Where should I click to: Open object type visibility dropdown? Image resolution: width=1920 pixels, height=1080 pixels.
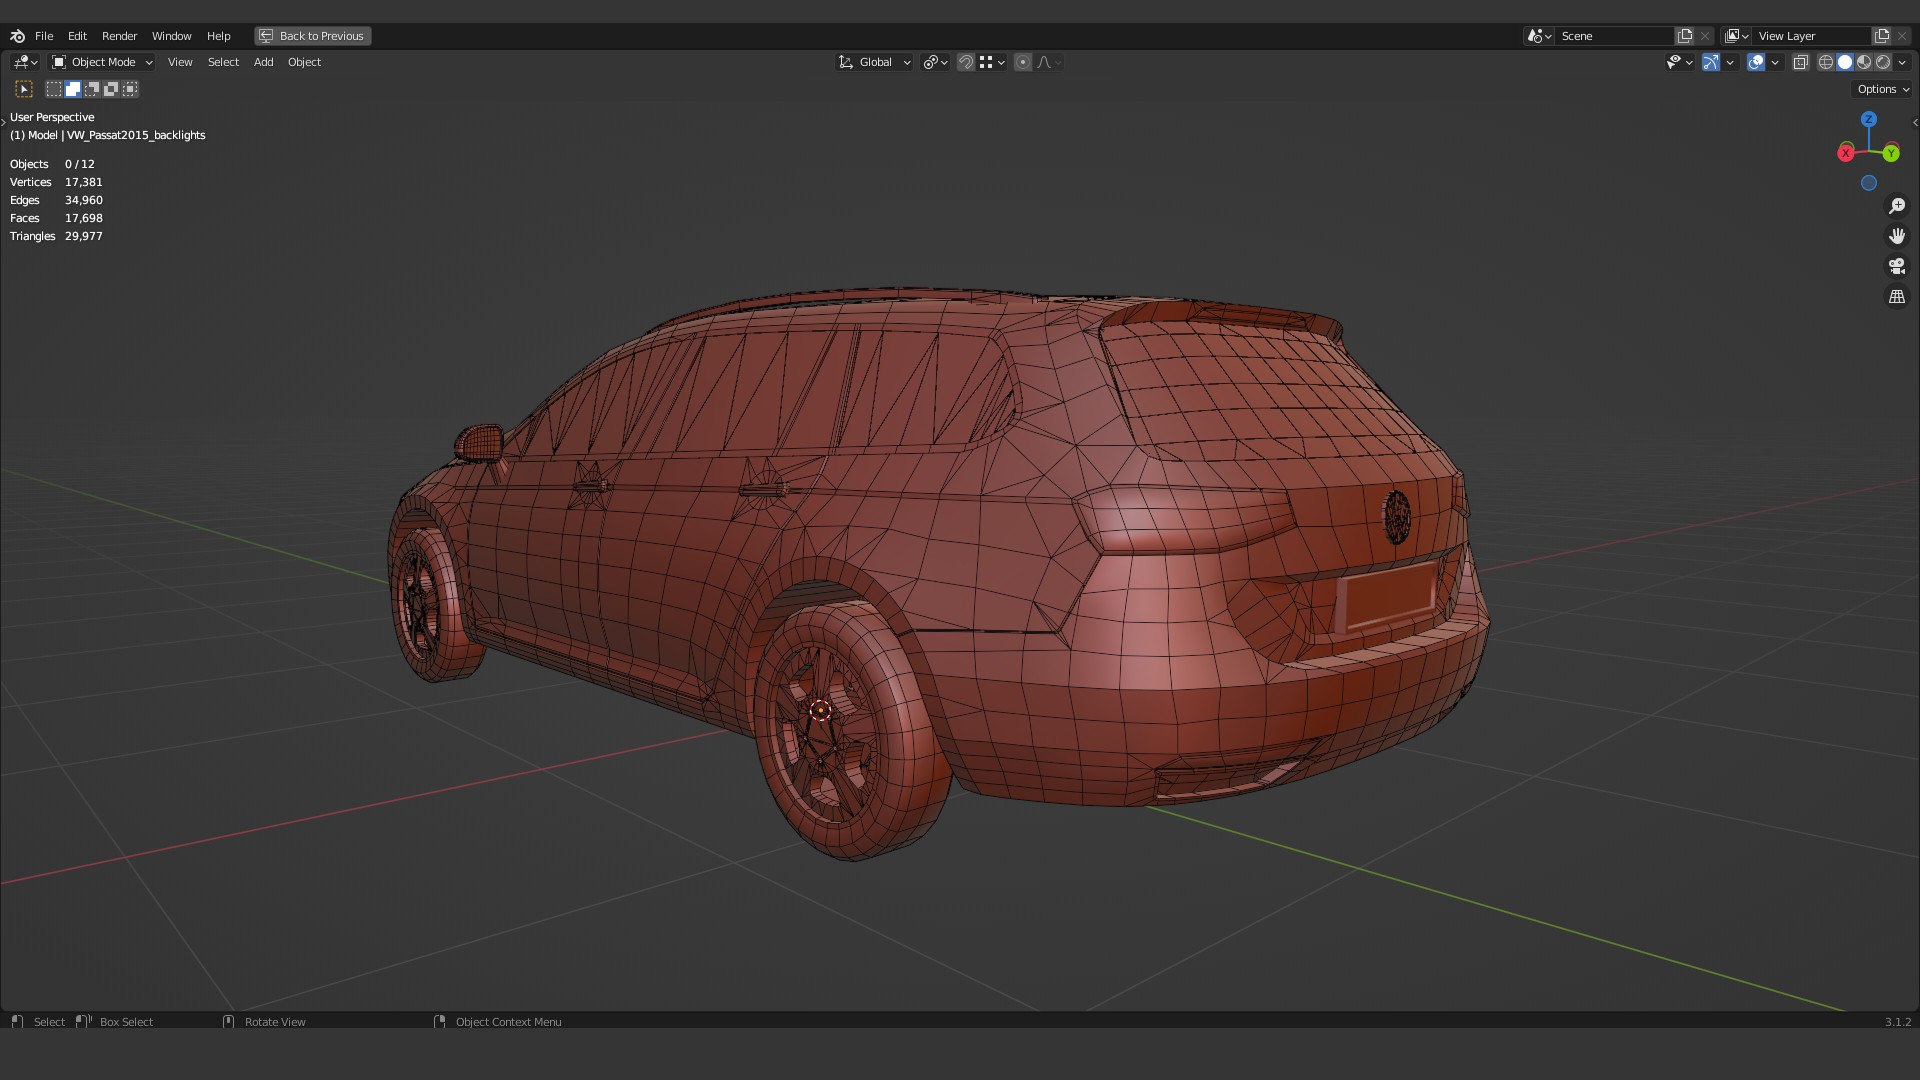(x=1679, y=62)
